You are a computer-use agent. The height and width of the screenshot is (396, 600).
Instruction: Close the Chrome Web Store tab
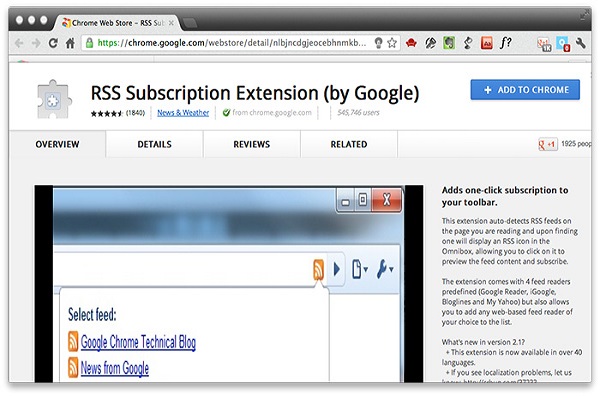click(171, 23)
